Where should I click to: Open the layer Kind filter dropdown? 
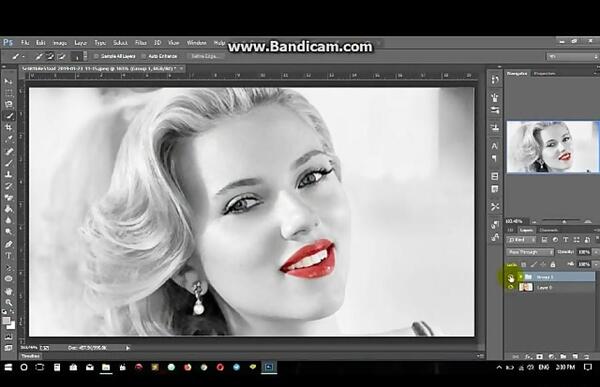pyautogui.click(x=522, y=240)
